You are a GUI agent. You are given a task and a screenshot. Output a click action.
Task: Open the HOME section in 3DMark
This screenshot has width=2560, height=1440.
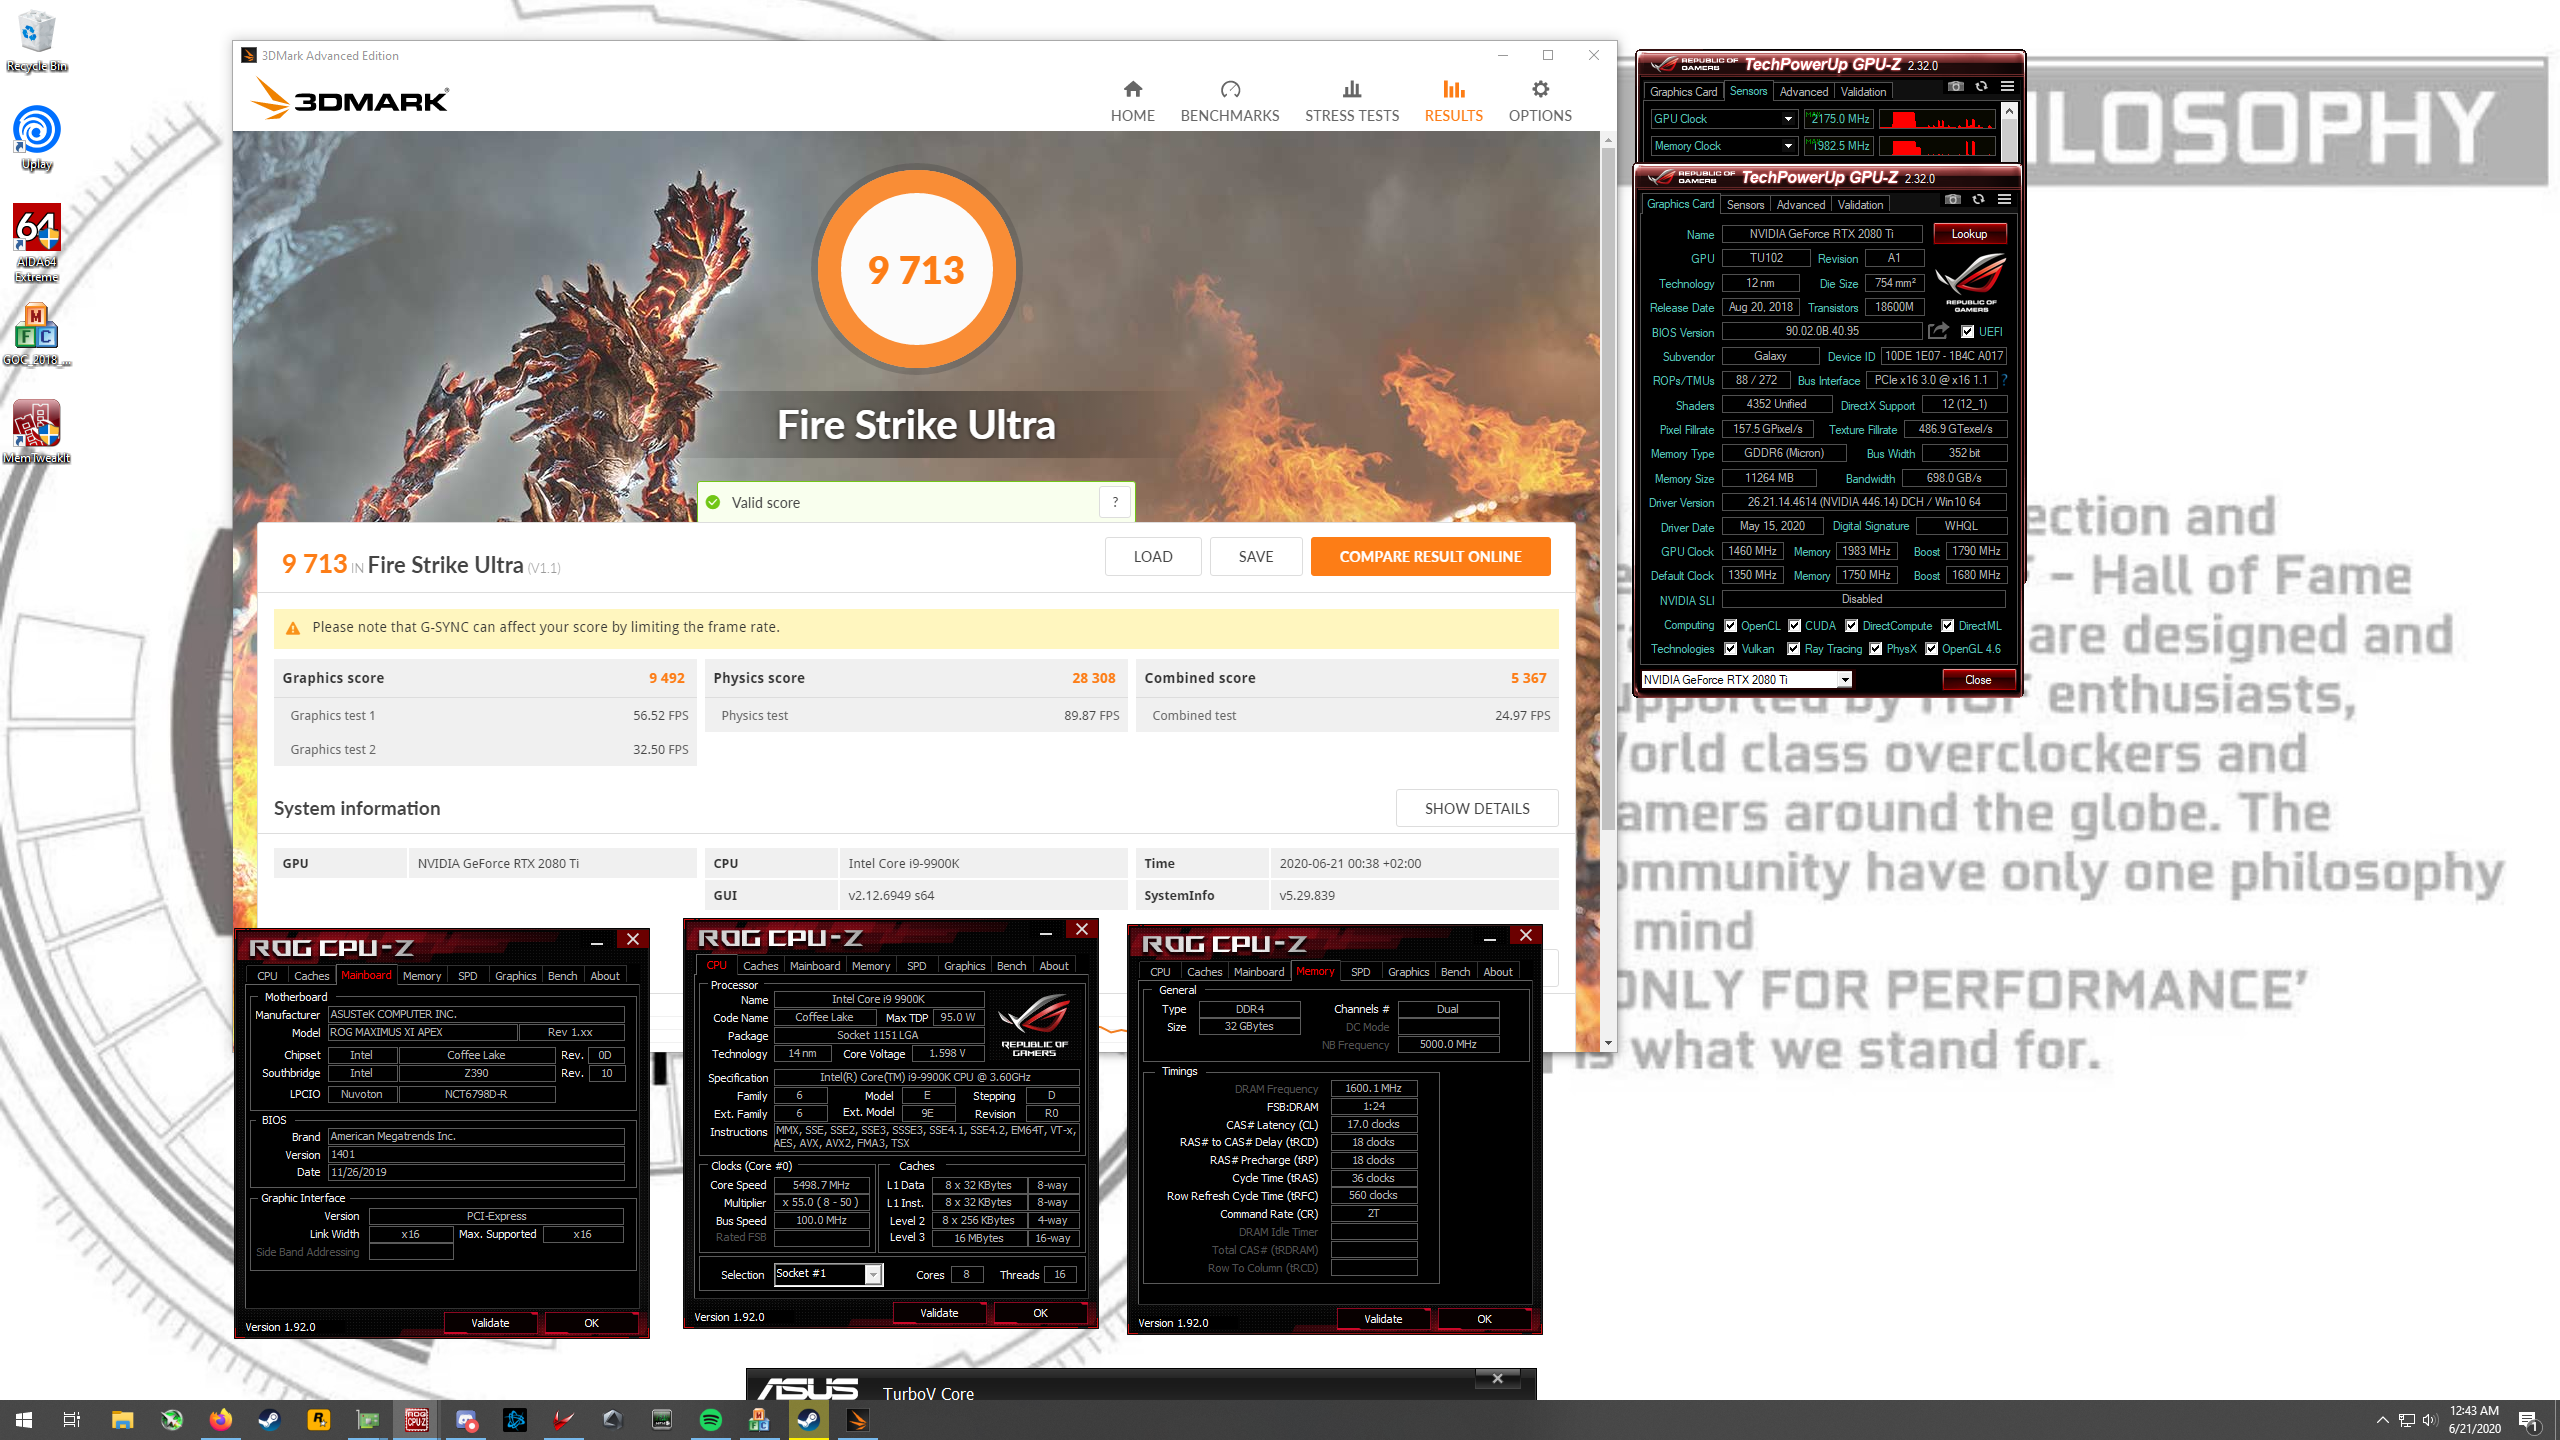[1132, 102]
